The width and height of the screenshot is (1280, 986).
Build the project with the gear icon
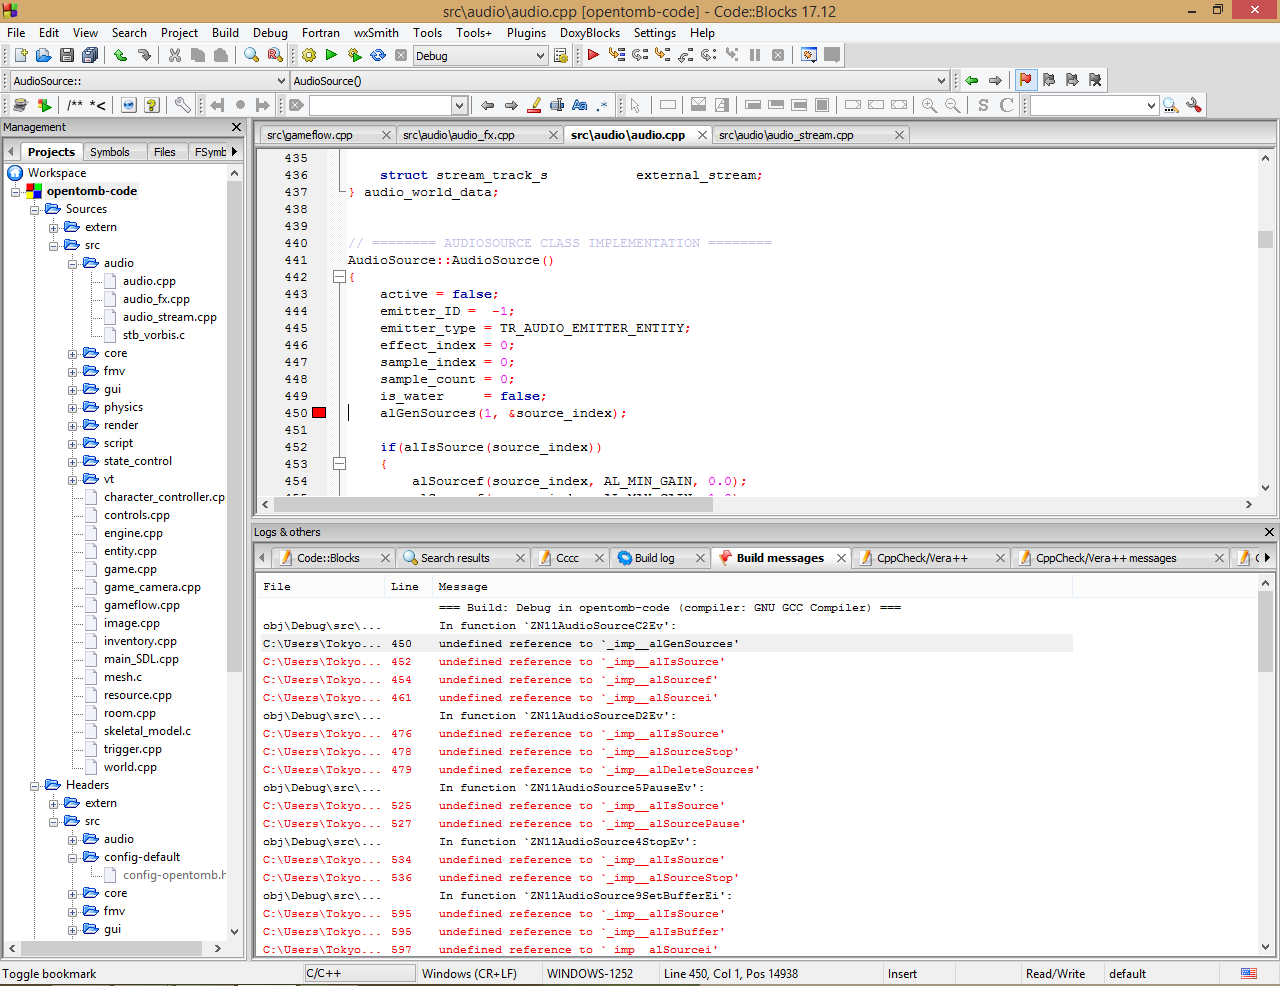click(x=309, y=55)
